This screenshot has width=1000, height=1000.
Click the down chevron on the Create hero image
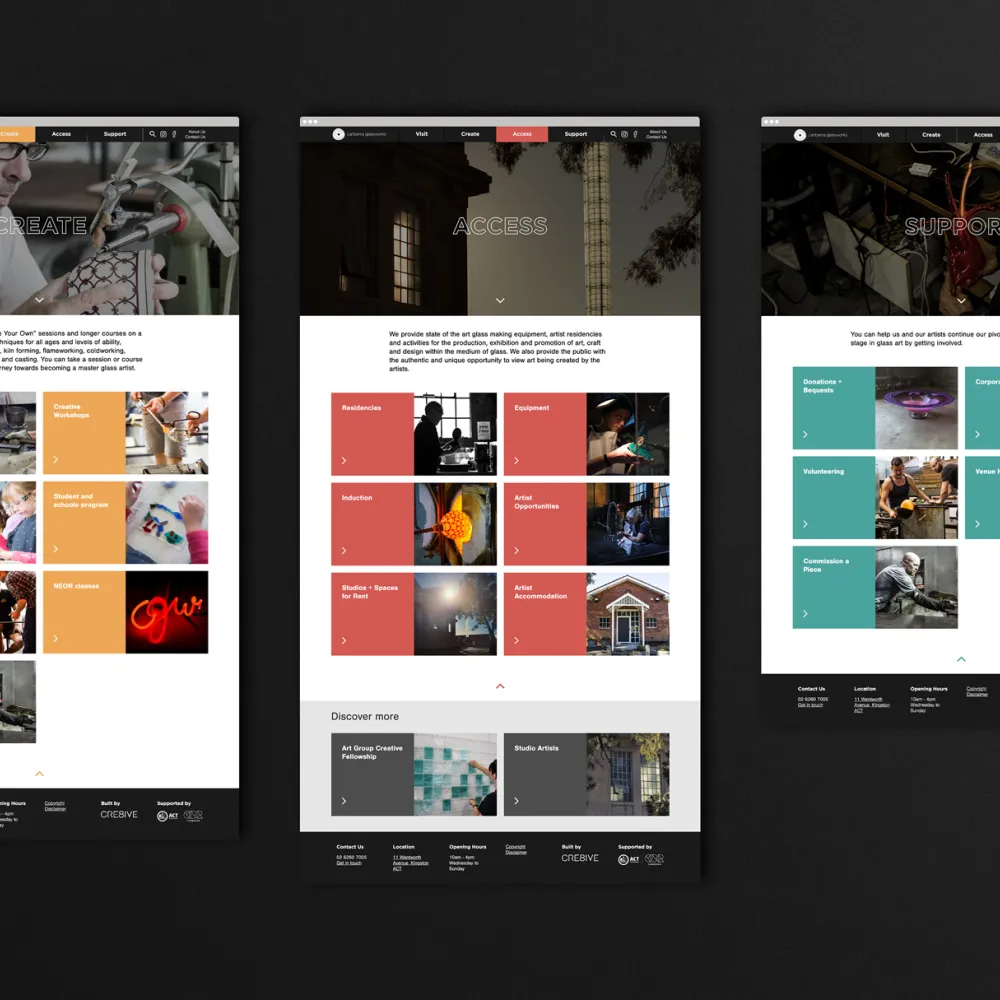(40, 300)
